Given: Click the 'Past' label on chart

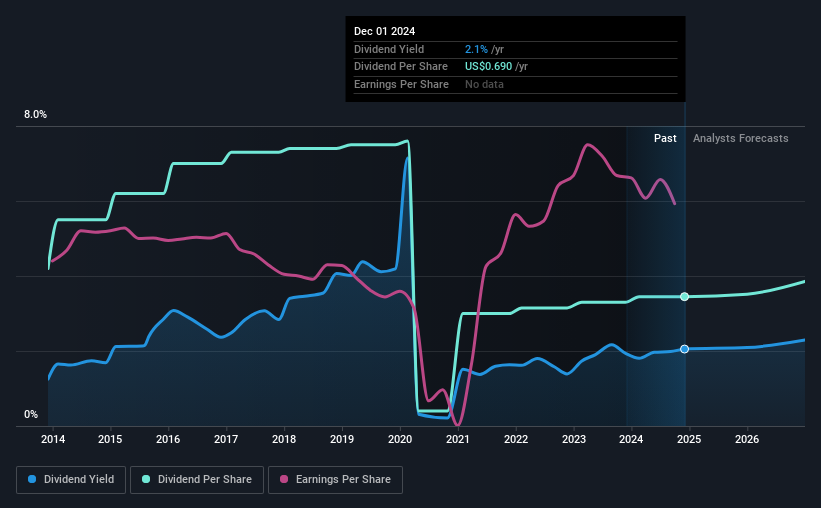Looking at the screenshot, I should pyautogui.click(x=665, y=138).
